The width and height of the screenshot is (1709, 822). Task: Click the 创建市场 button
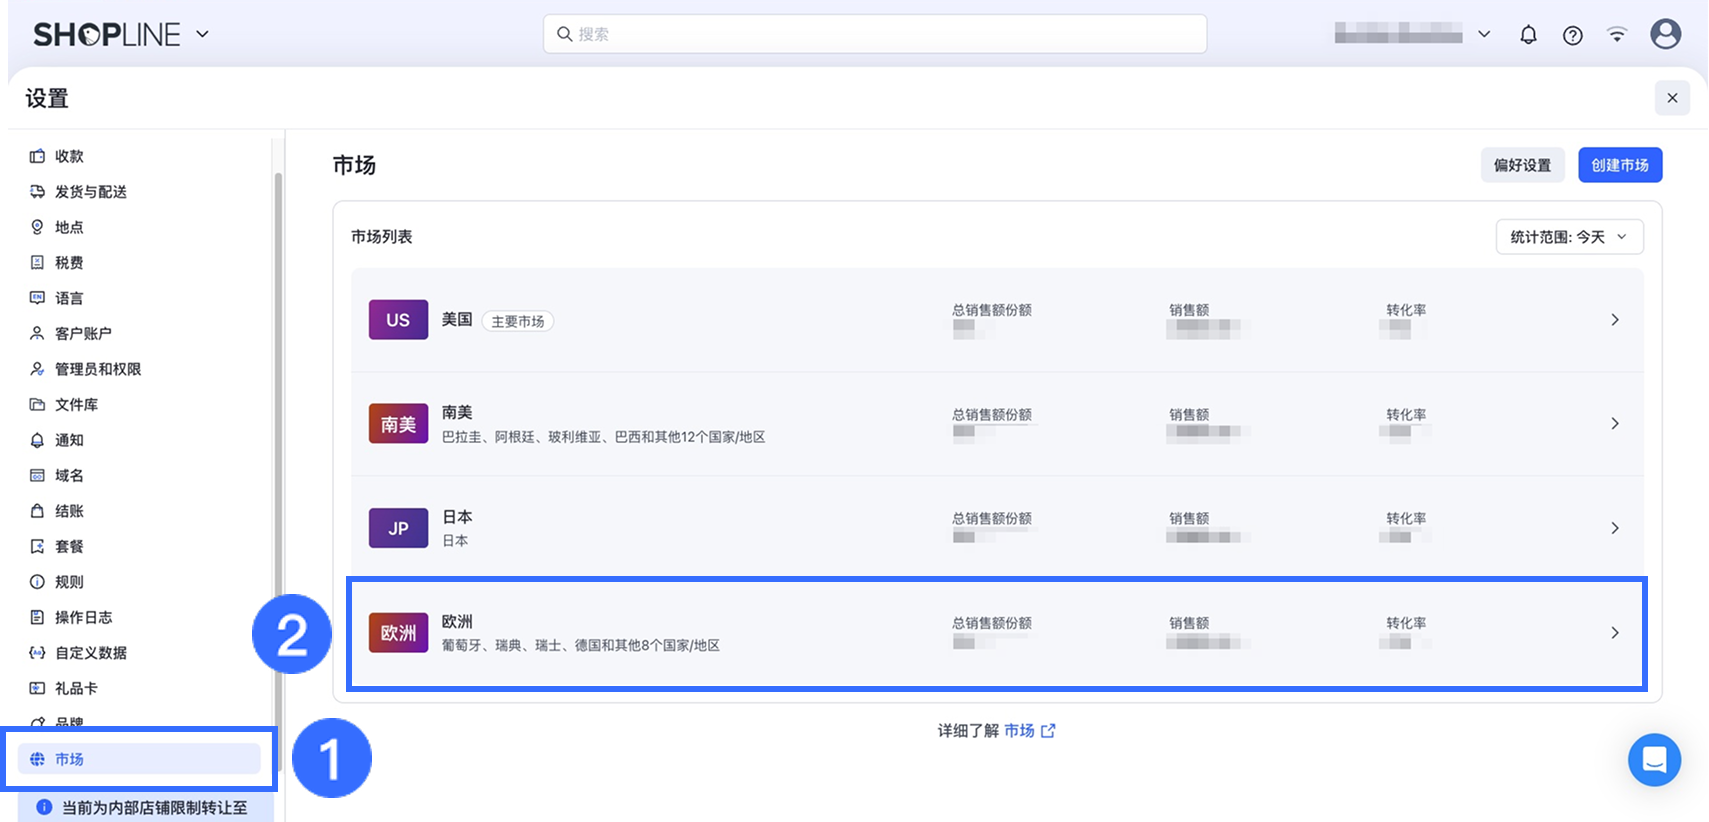coord(1620,165)
